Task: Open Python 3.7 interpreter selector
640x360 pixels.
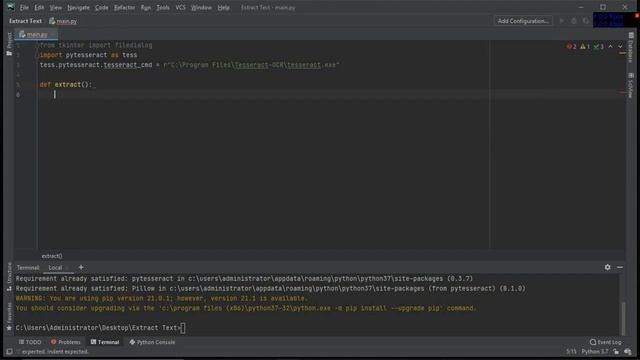Action: pos(594,351)
